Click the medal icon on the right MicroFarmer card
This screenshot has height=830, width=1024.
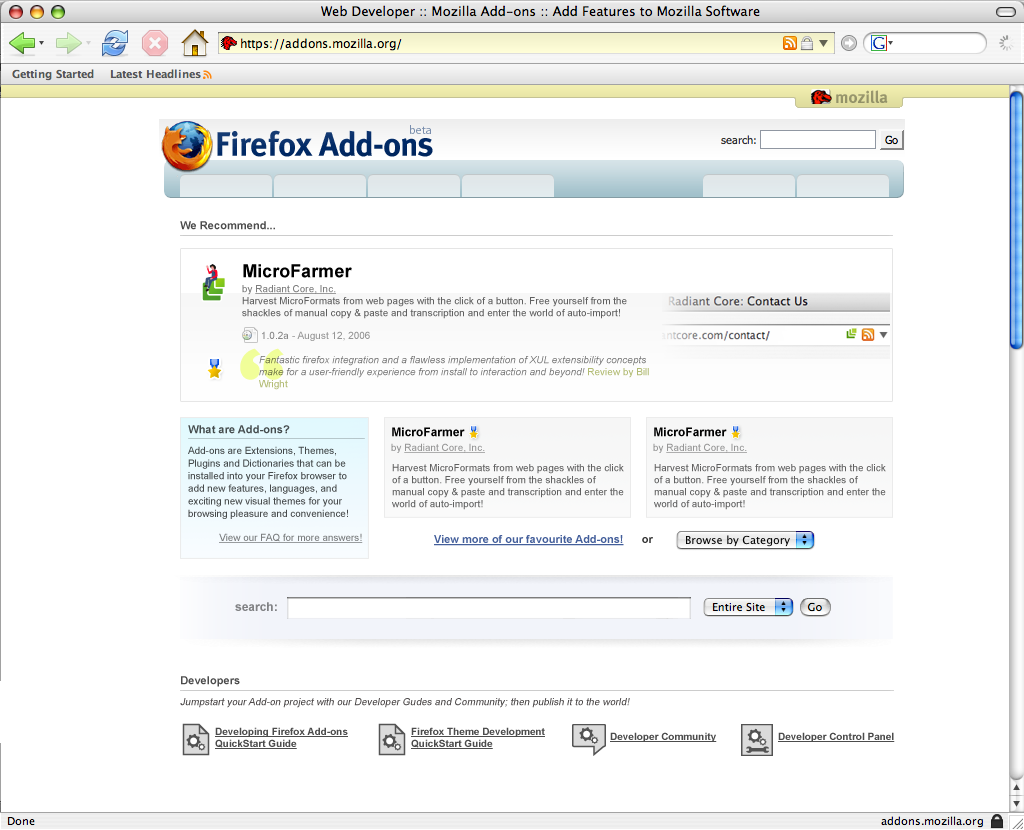[x=736, y=432]
